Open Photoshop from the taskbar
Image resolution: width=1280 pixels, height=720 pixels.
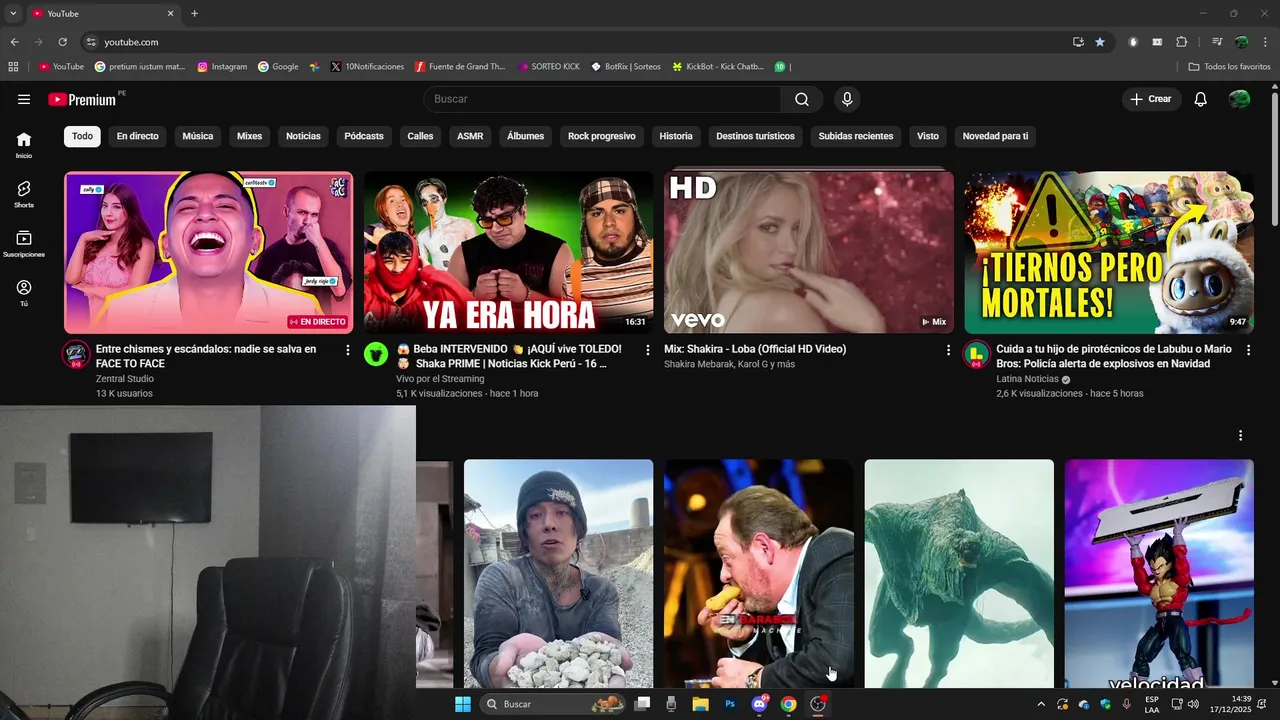[x=730, y=704]
